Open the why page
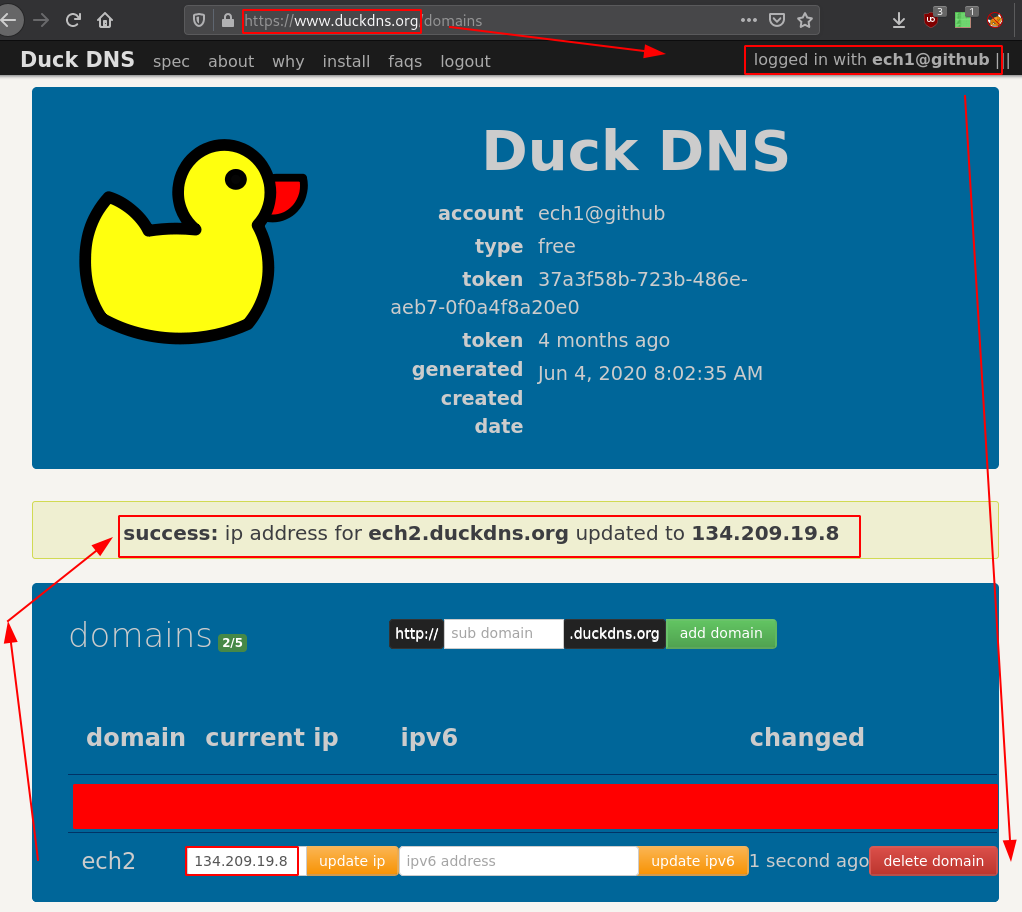 click(288, 61)
